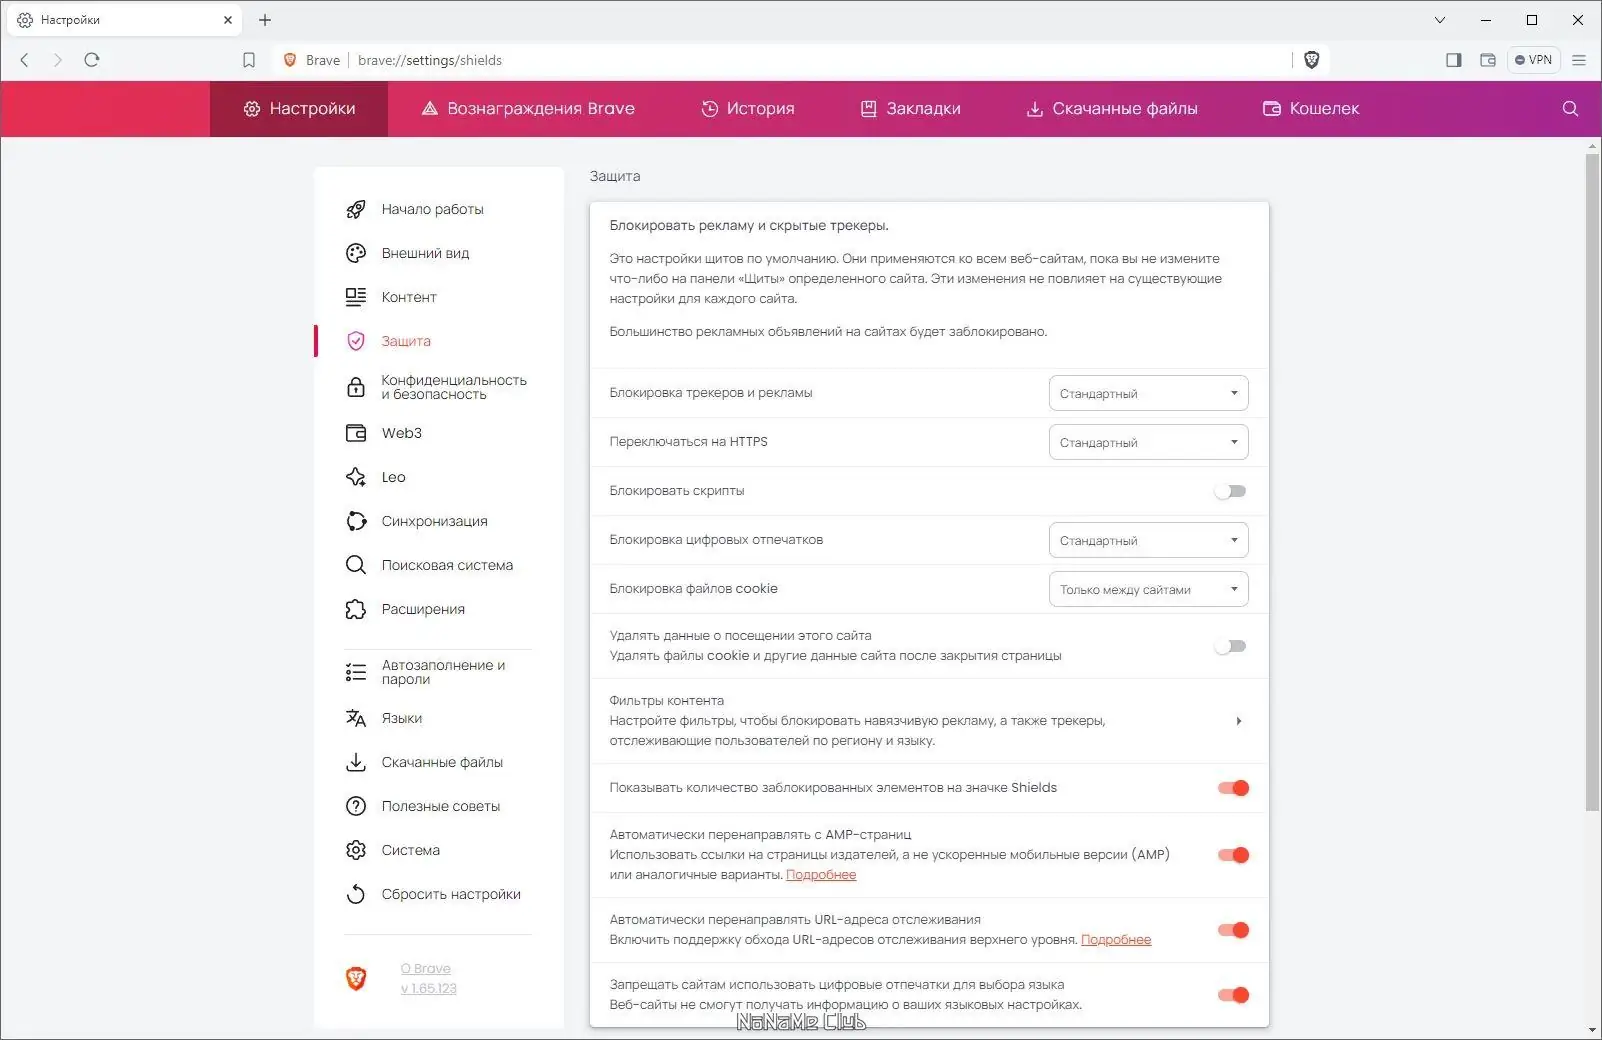Click the v 1.65.123 version link

pos(429,989)
